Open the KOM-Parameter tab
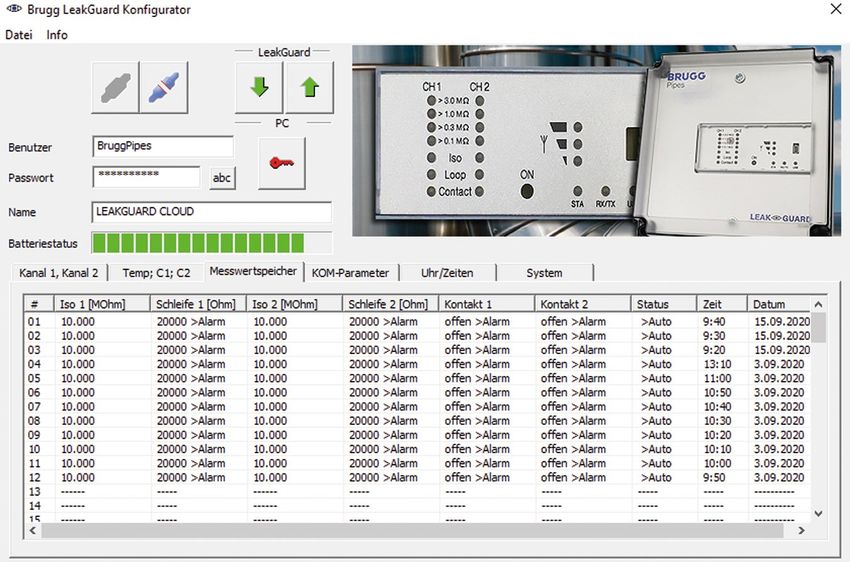 point(350,273)
